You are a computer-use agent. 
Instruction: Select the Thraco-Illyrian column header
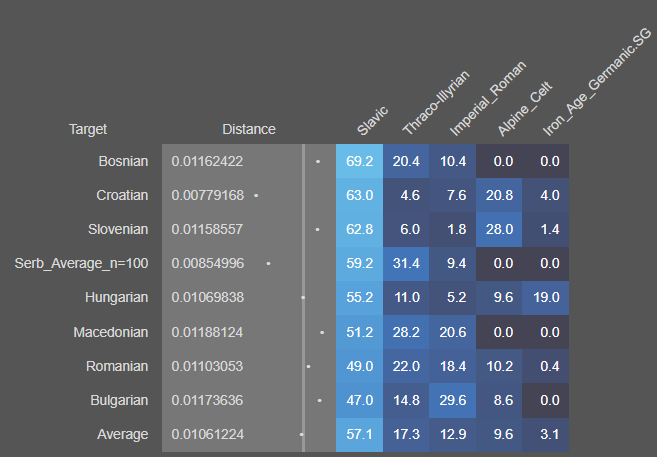[x=436, y=103]
